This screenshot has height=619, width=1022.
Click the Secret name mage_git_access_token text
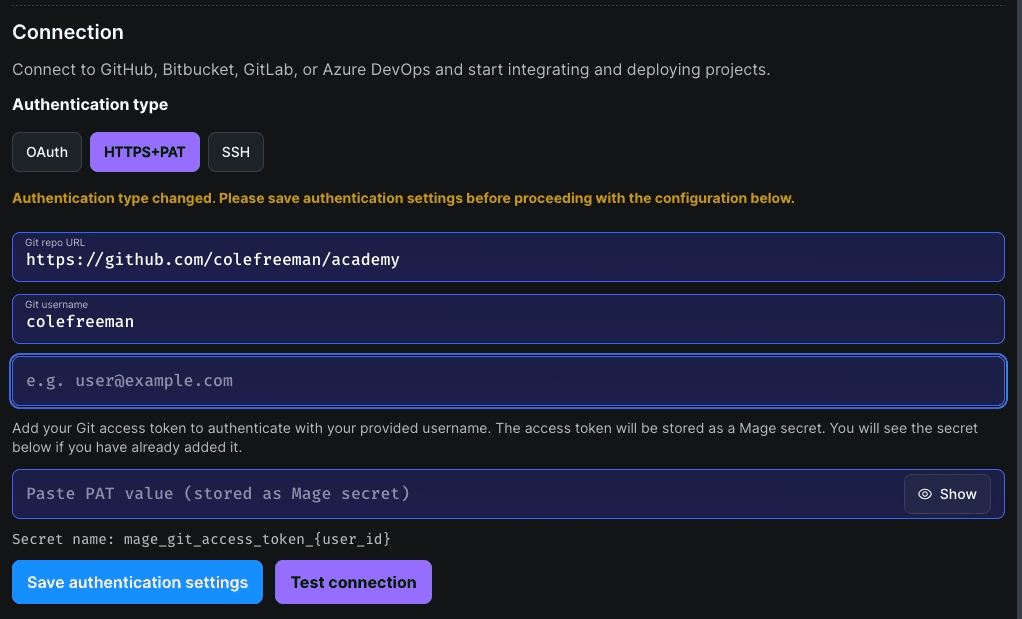pos(201,539)
